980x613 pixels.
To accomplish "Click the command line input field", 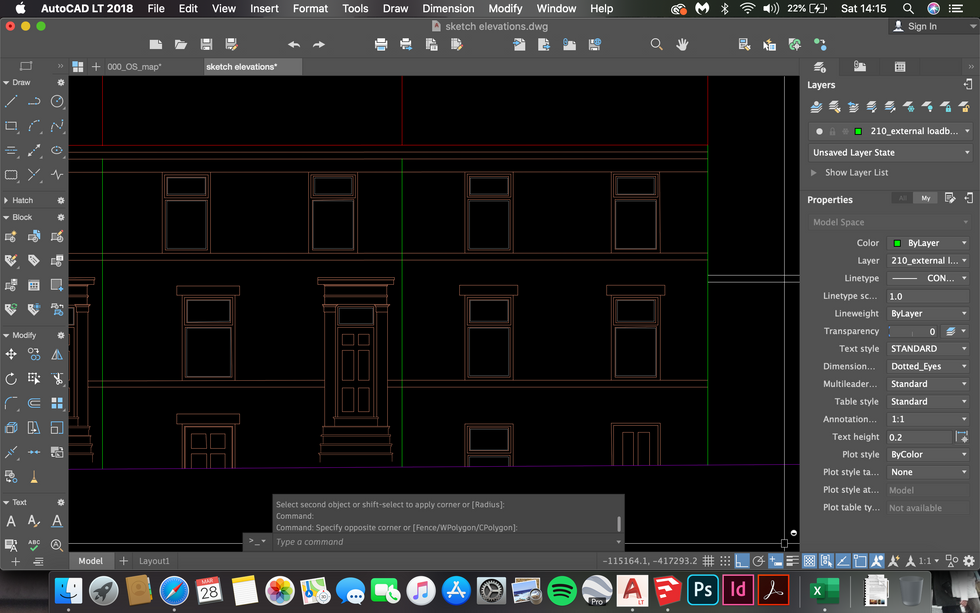I will click(444, 542).
